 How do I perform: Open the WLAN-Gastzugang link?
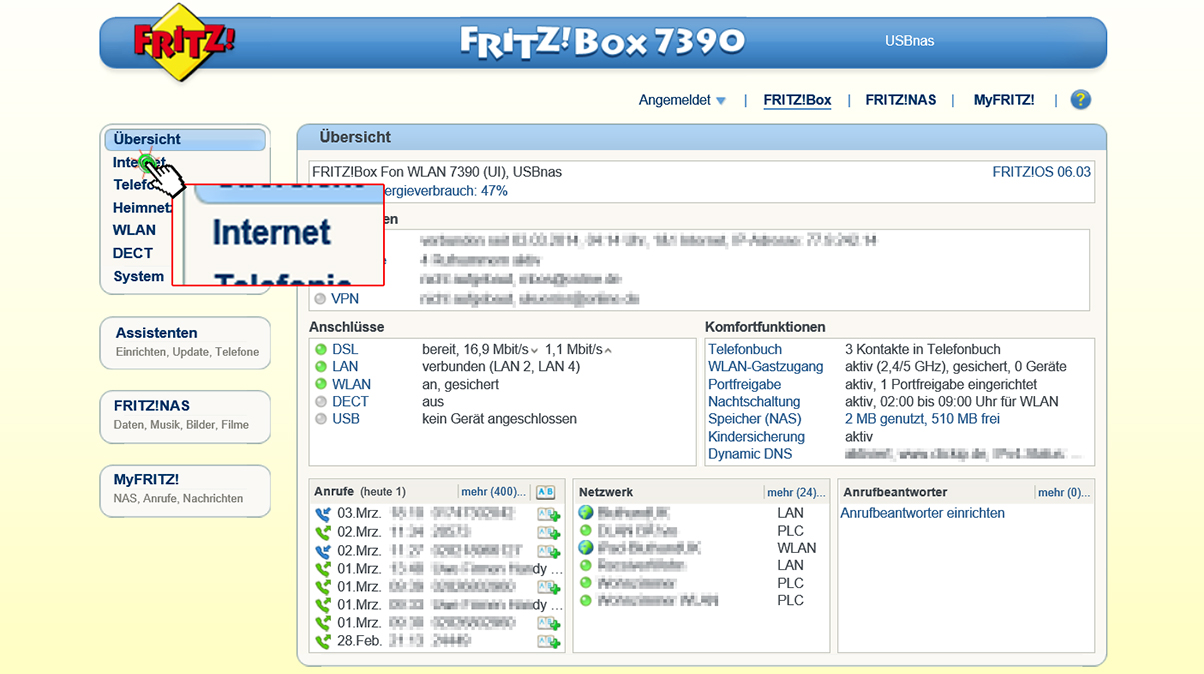click(x=765, y=367)
